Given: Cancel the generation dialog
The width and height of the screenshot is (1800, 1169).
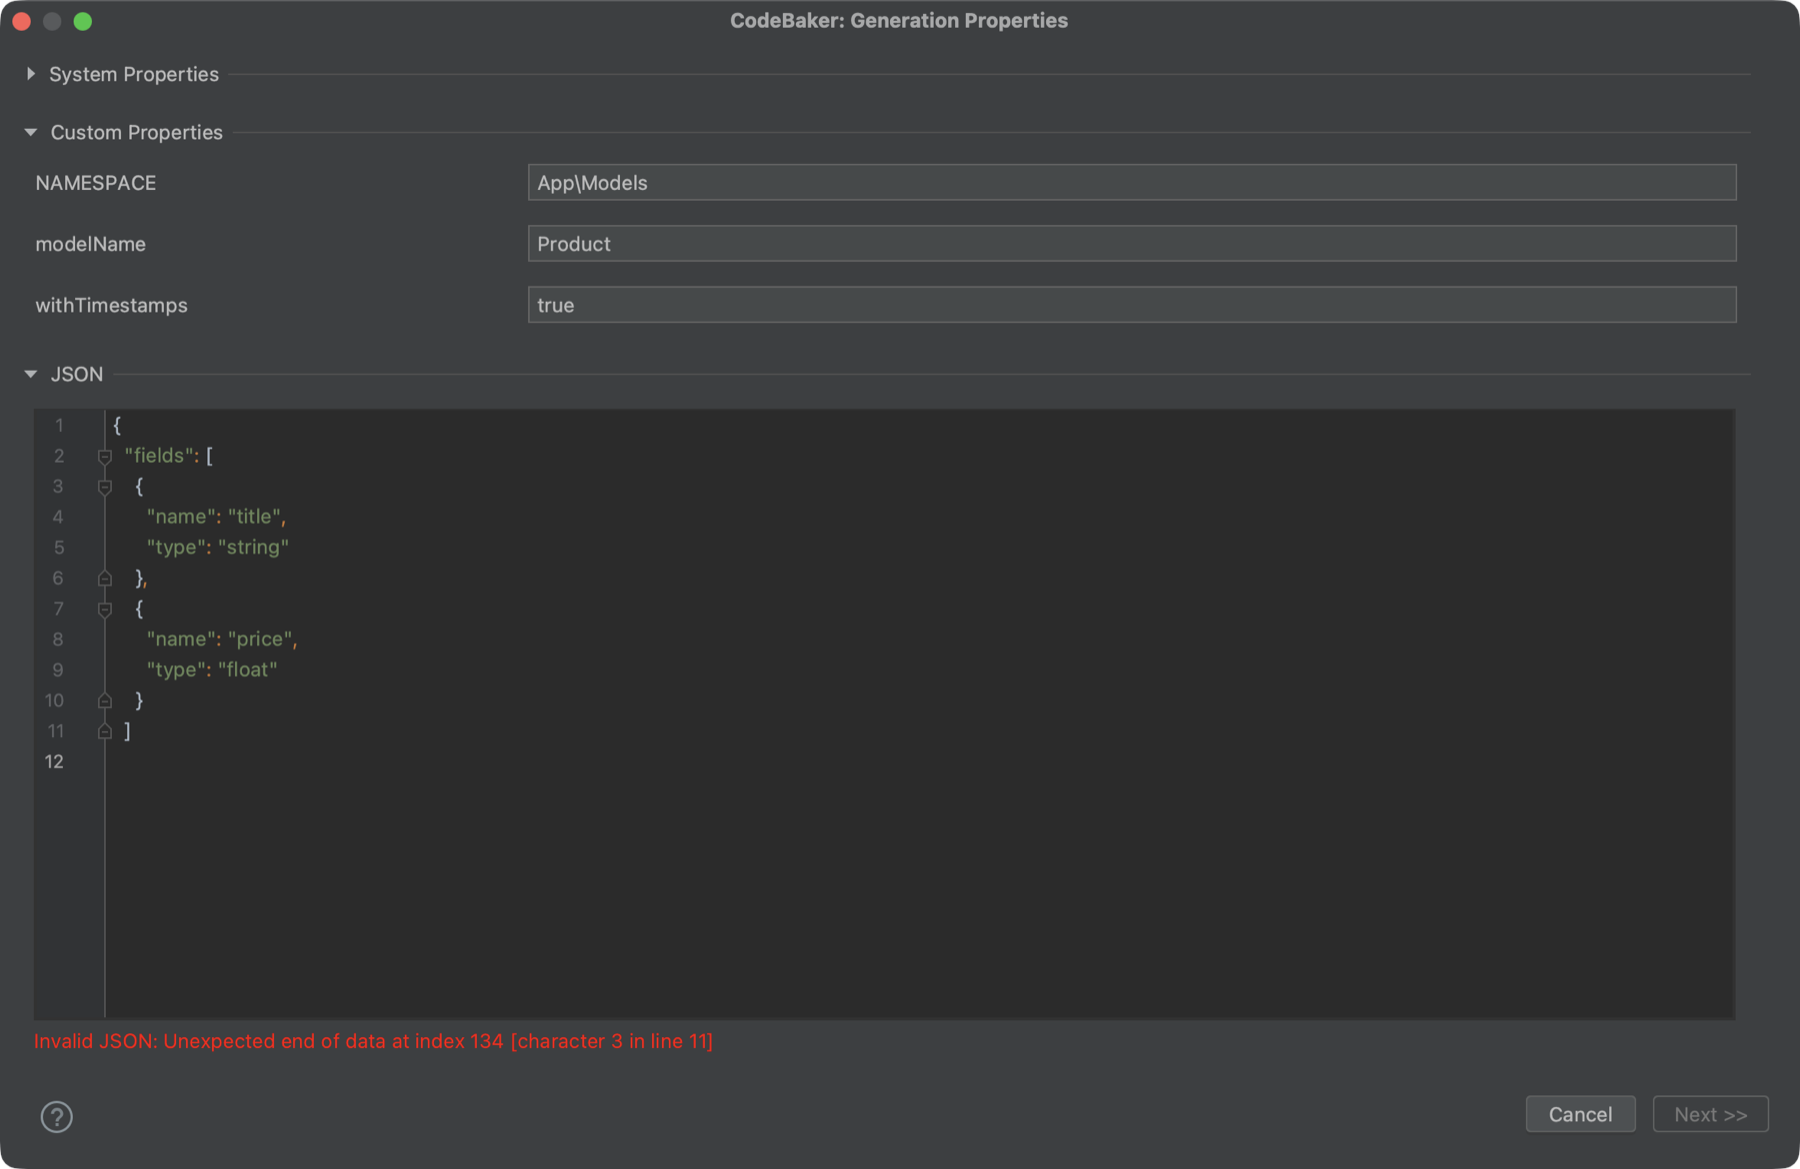Looking at the screenshot, I should coord(1580,1114).
